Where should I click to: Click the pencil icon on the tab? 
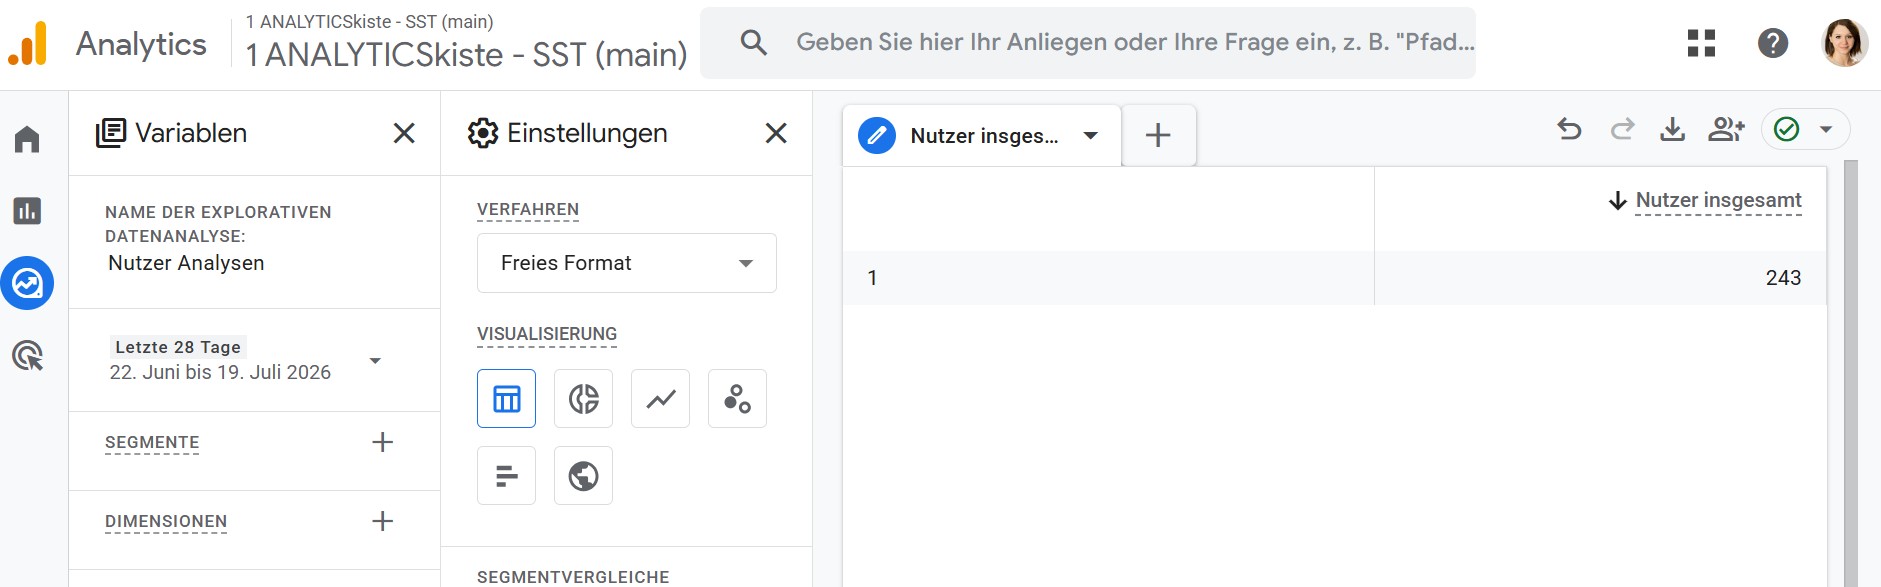[x=877, y=135]
